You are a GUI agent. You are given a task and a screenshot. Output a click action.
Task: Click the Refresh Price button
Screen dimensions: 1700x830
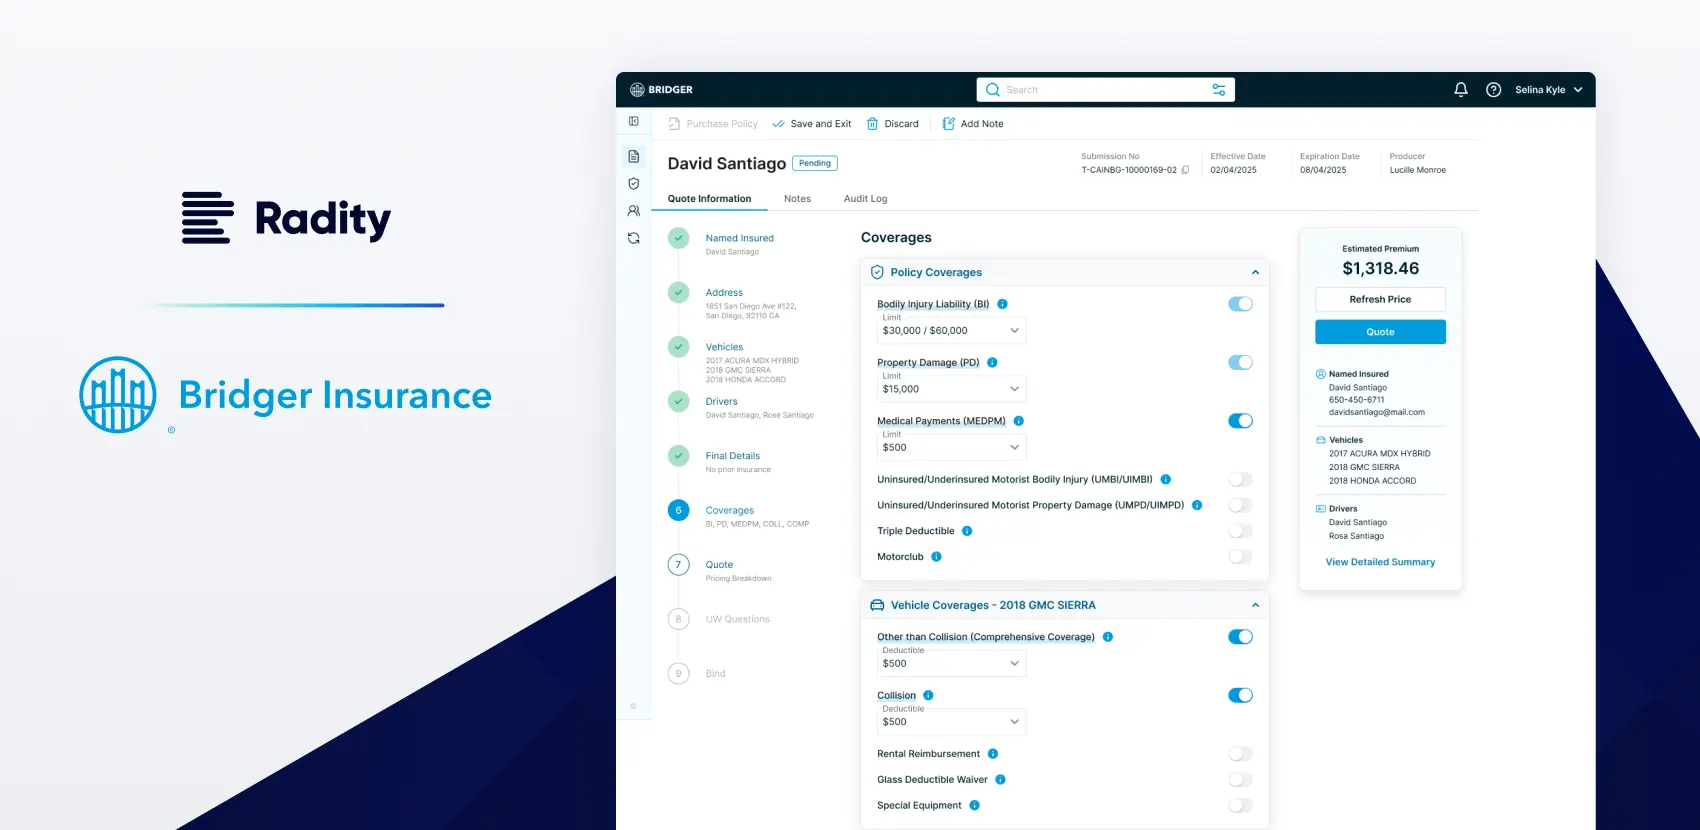1380,299
